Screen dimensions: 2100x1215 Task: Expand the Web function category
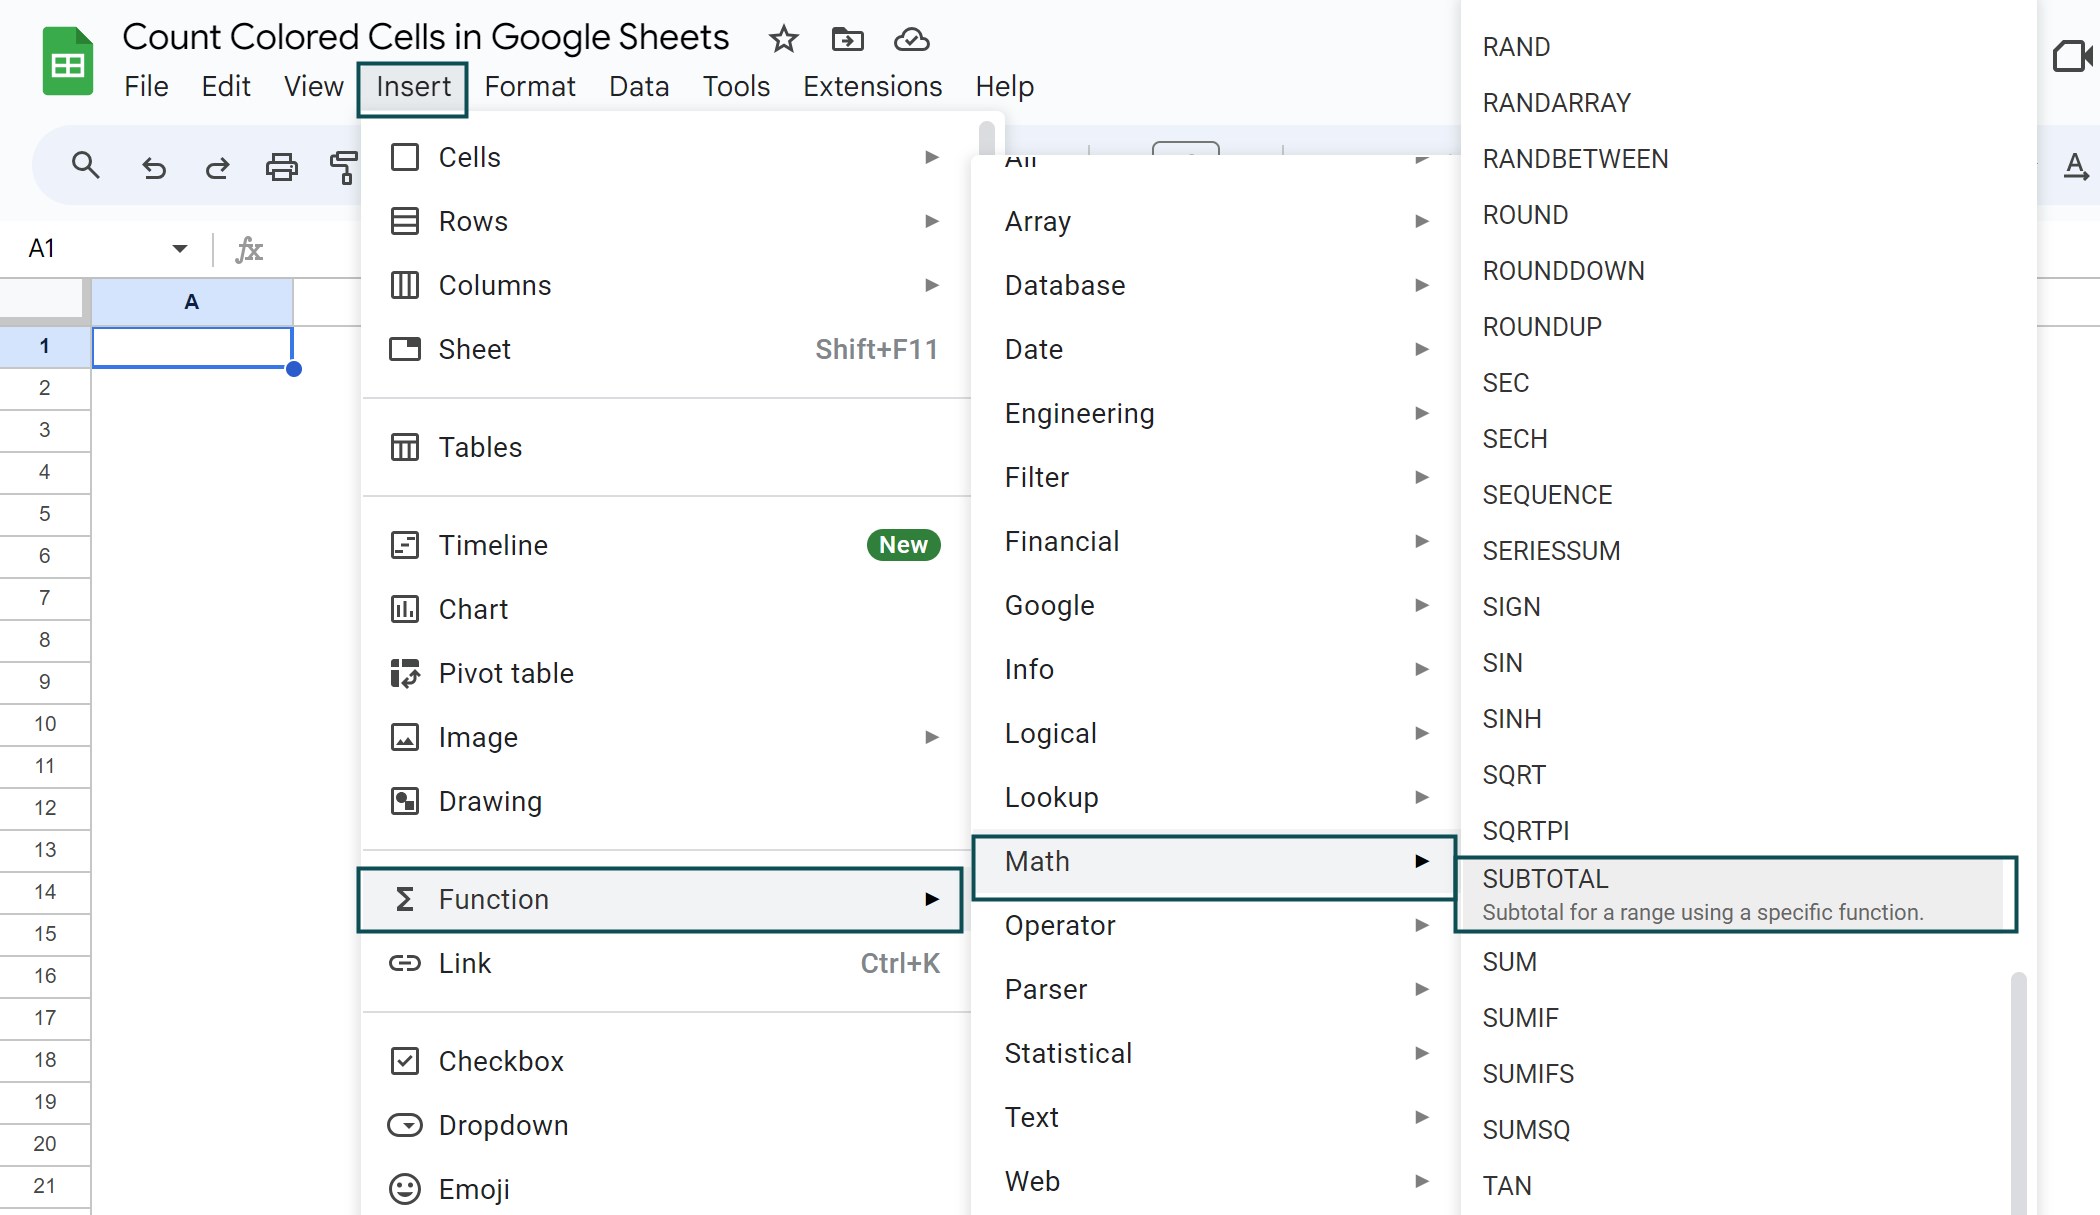point(1215,1181)
